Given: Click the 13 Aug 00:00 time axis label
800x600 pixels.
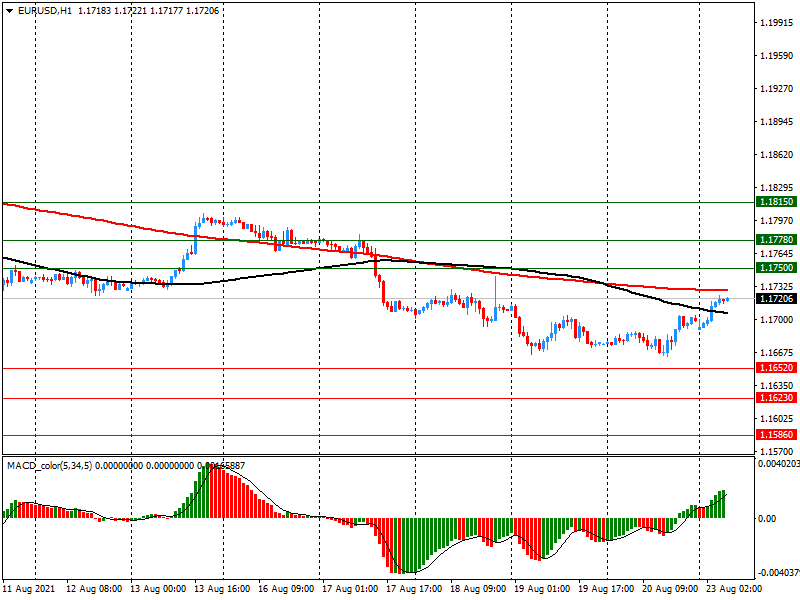Looking at the screenshot, I should (158, 589).
